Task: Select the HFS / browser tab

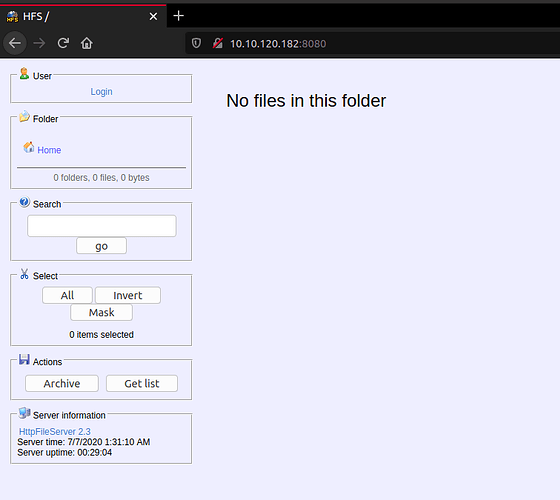Action: pyautogui.click(x=83, y=16)
